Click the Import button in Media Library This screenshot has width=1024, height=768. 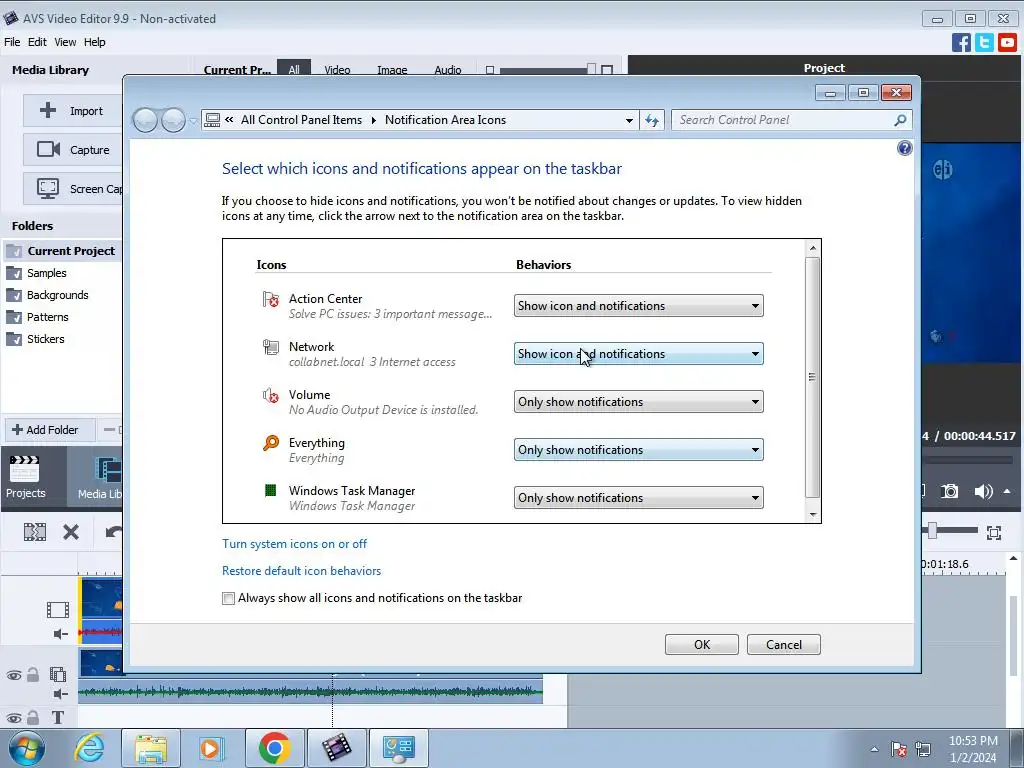point(72,111)
